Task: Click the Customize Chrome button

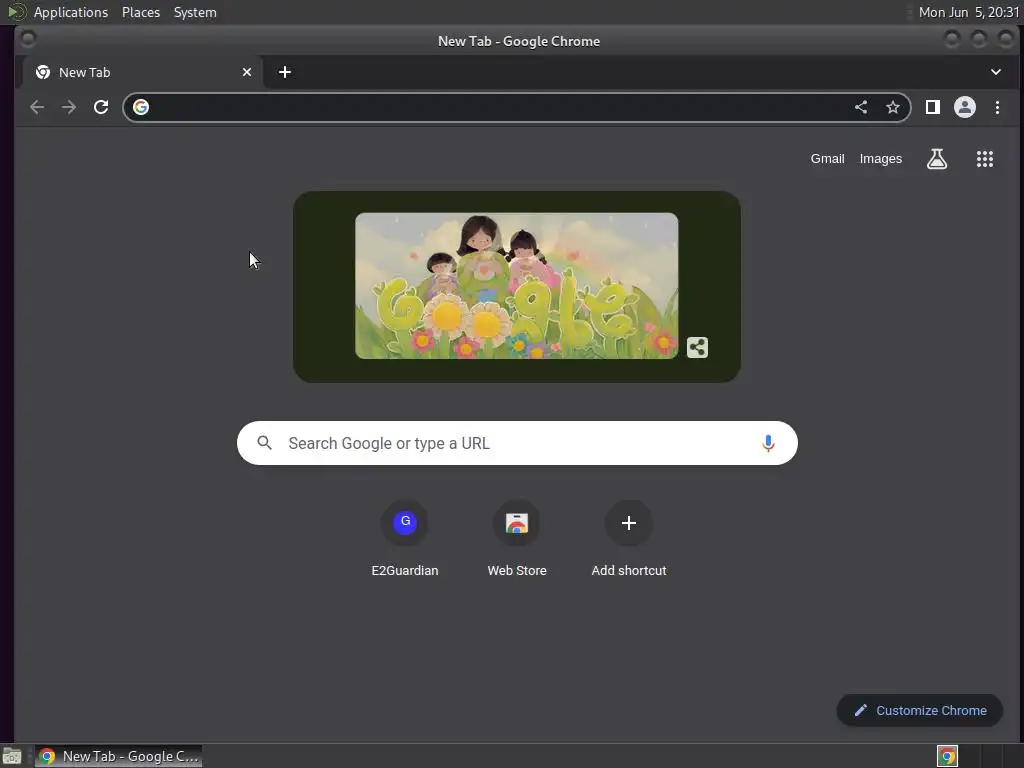Action: point(920,711)
